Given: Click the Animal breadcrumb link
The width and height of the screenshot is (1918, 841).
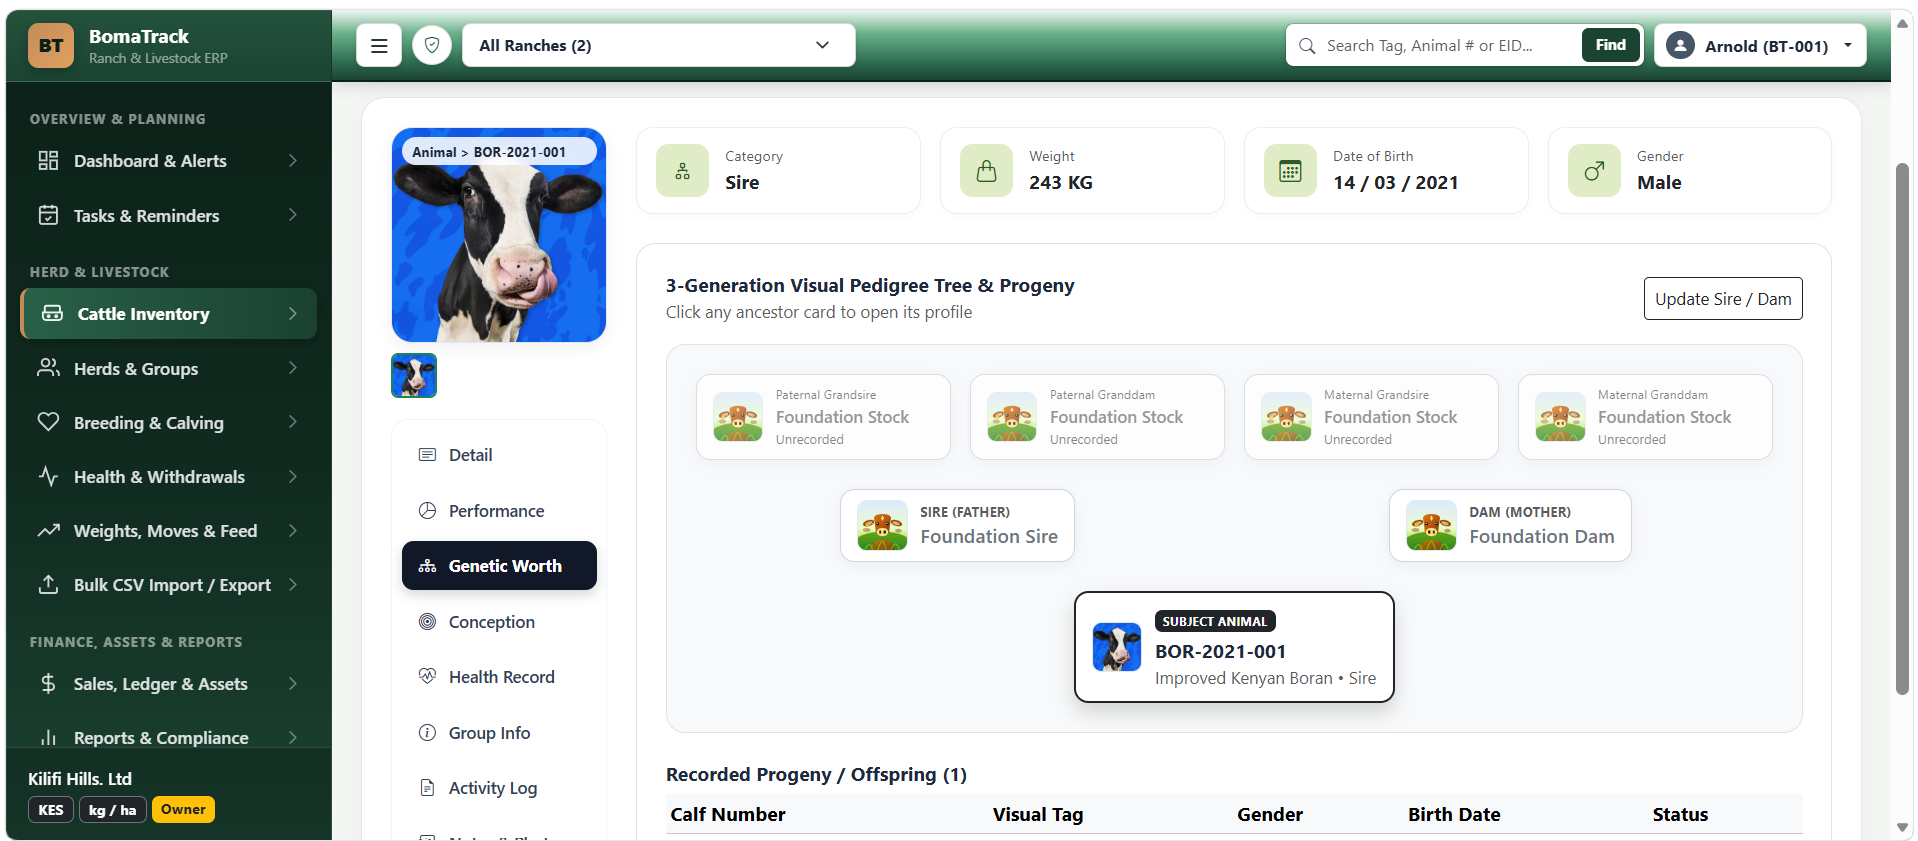Looking at the screenshot, I should (x=434, y=152).
